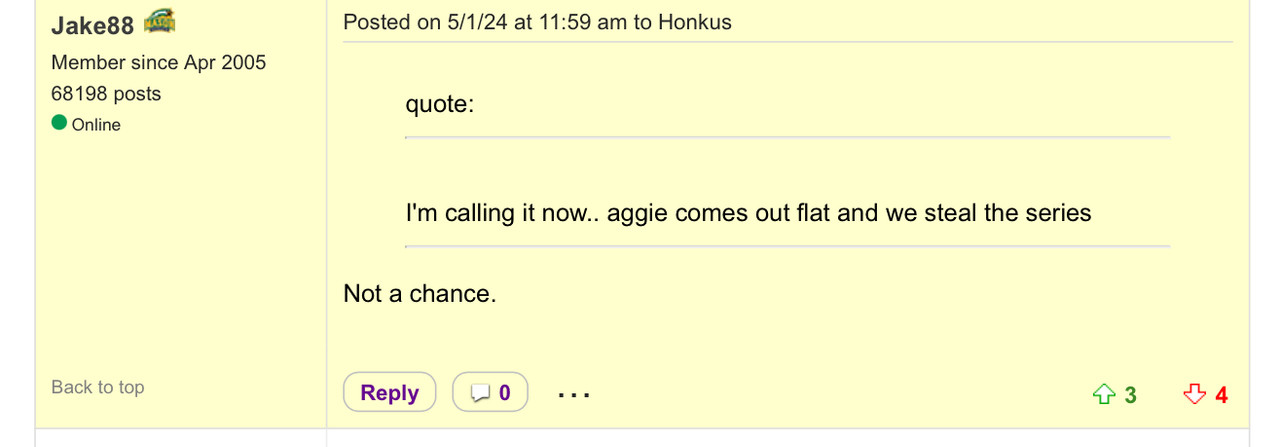The image size is (1280, 447).
Task: Click the Honkus name in post header
Action: [x=694, y=22]
